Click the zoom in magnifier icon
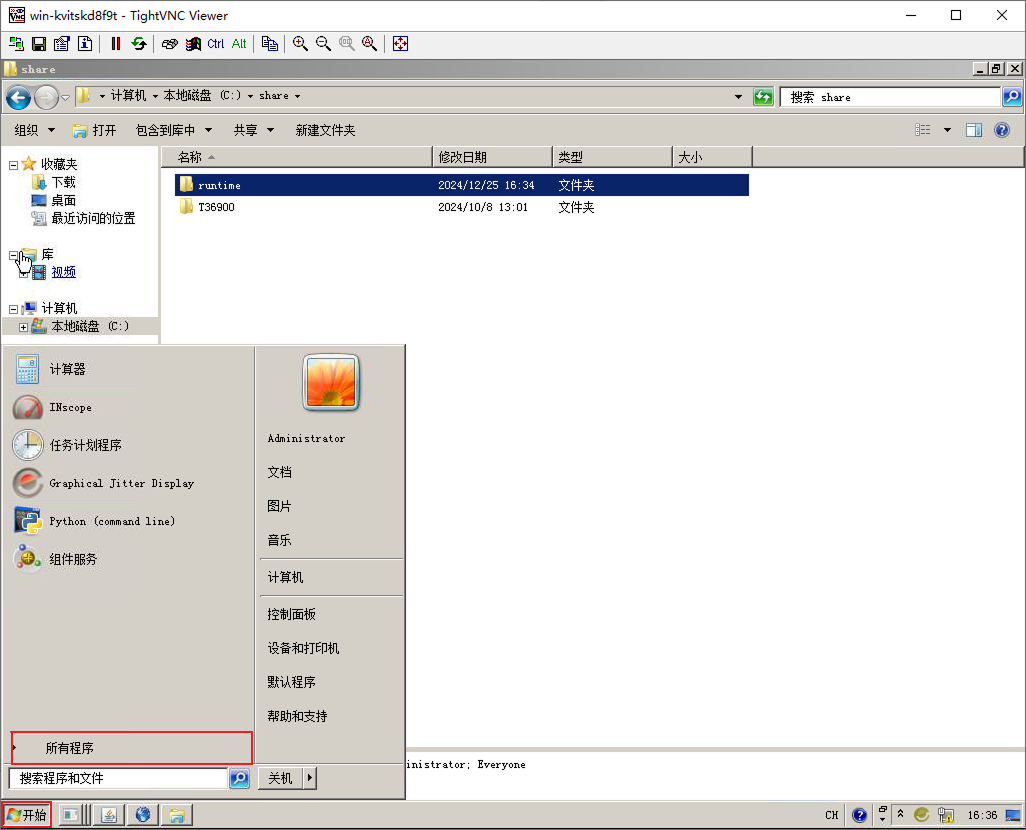 pos(300,44)
